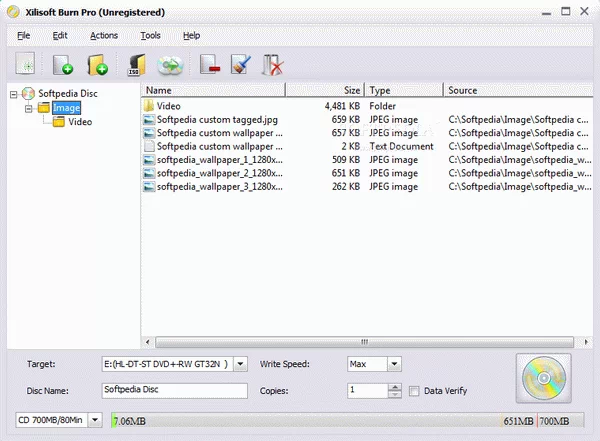This screenshot has height=441, width=600.
Task: Select the 657 KB Softpedia custom wallpaper row
Action: pos(367,133)
